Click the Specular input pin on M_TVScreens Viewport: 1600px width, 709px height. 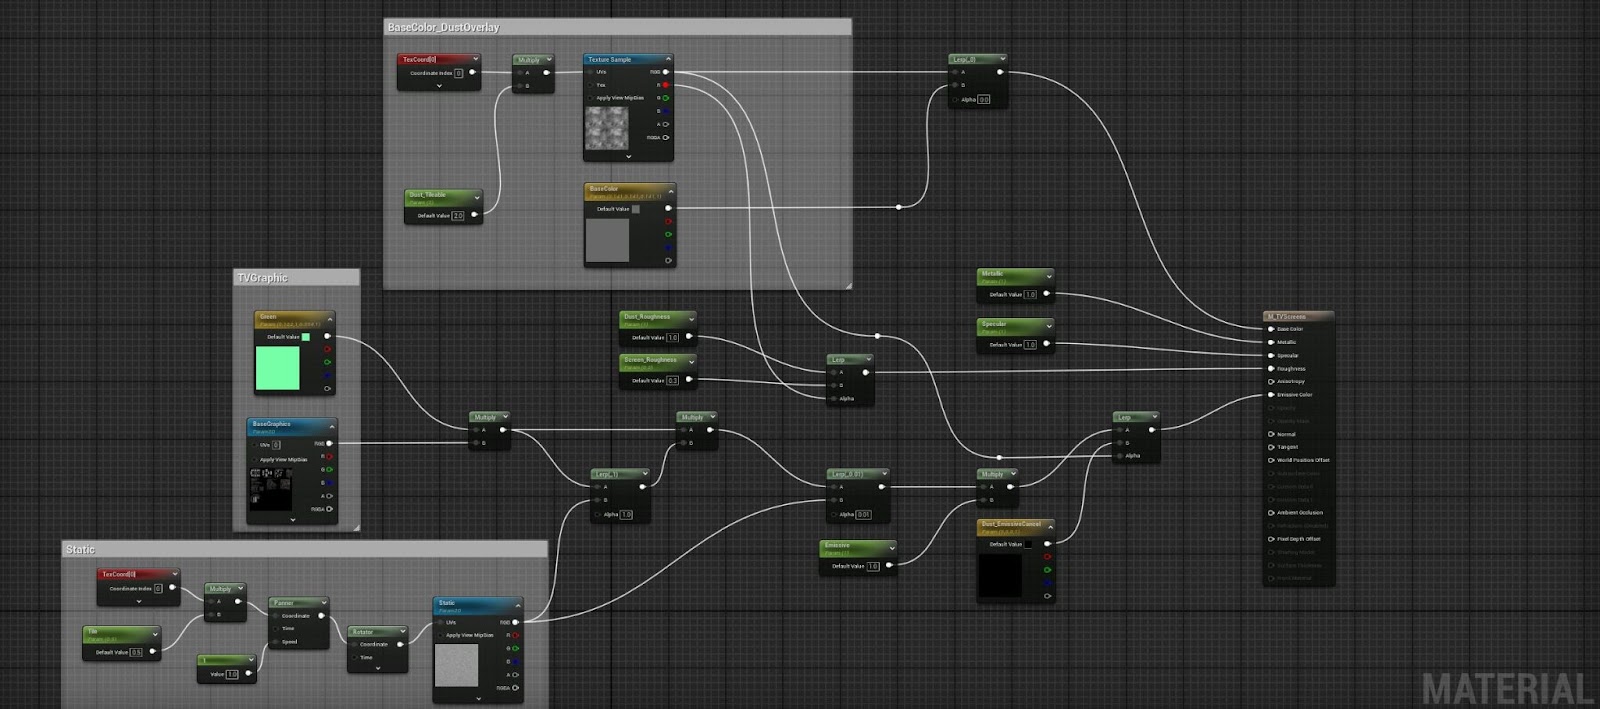(1271, 355)
